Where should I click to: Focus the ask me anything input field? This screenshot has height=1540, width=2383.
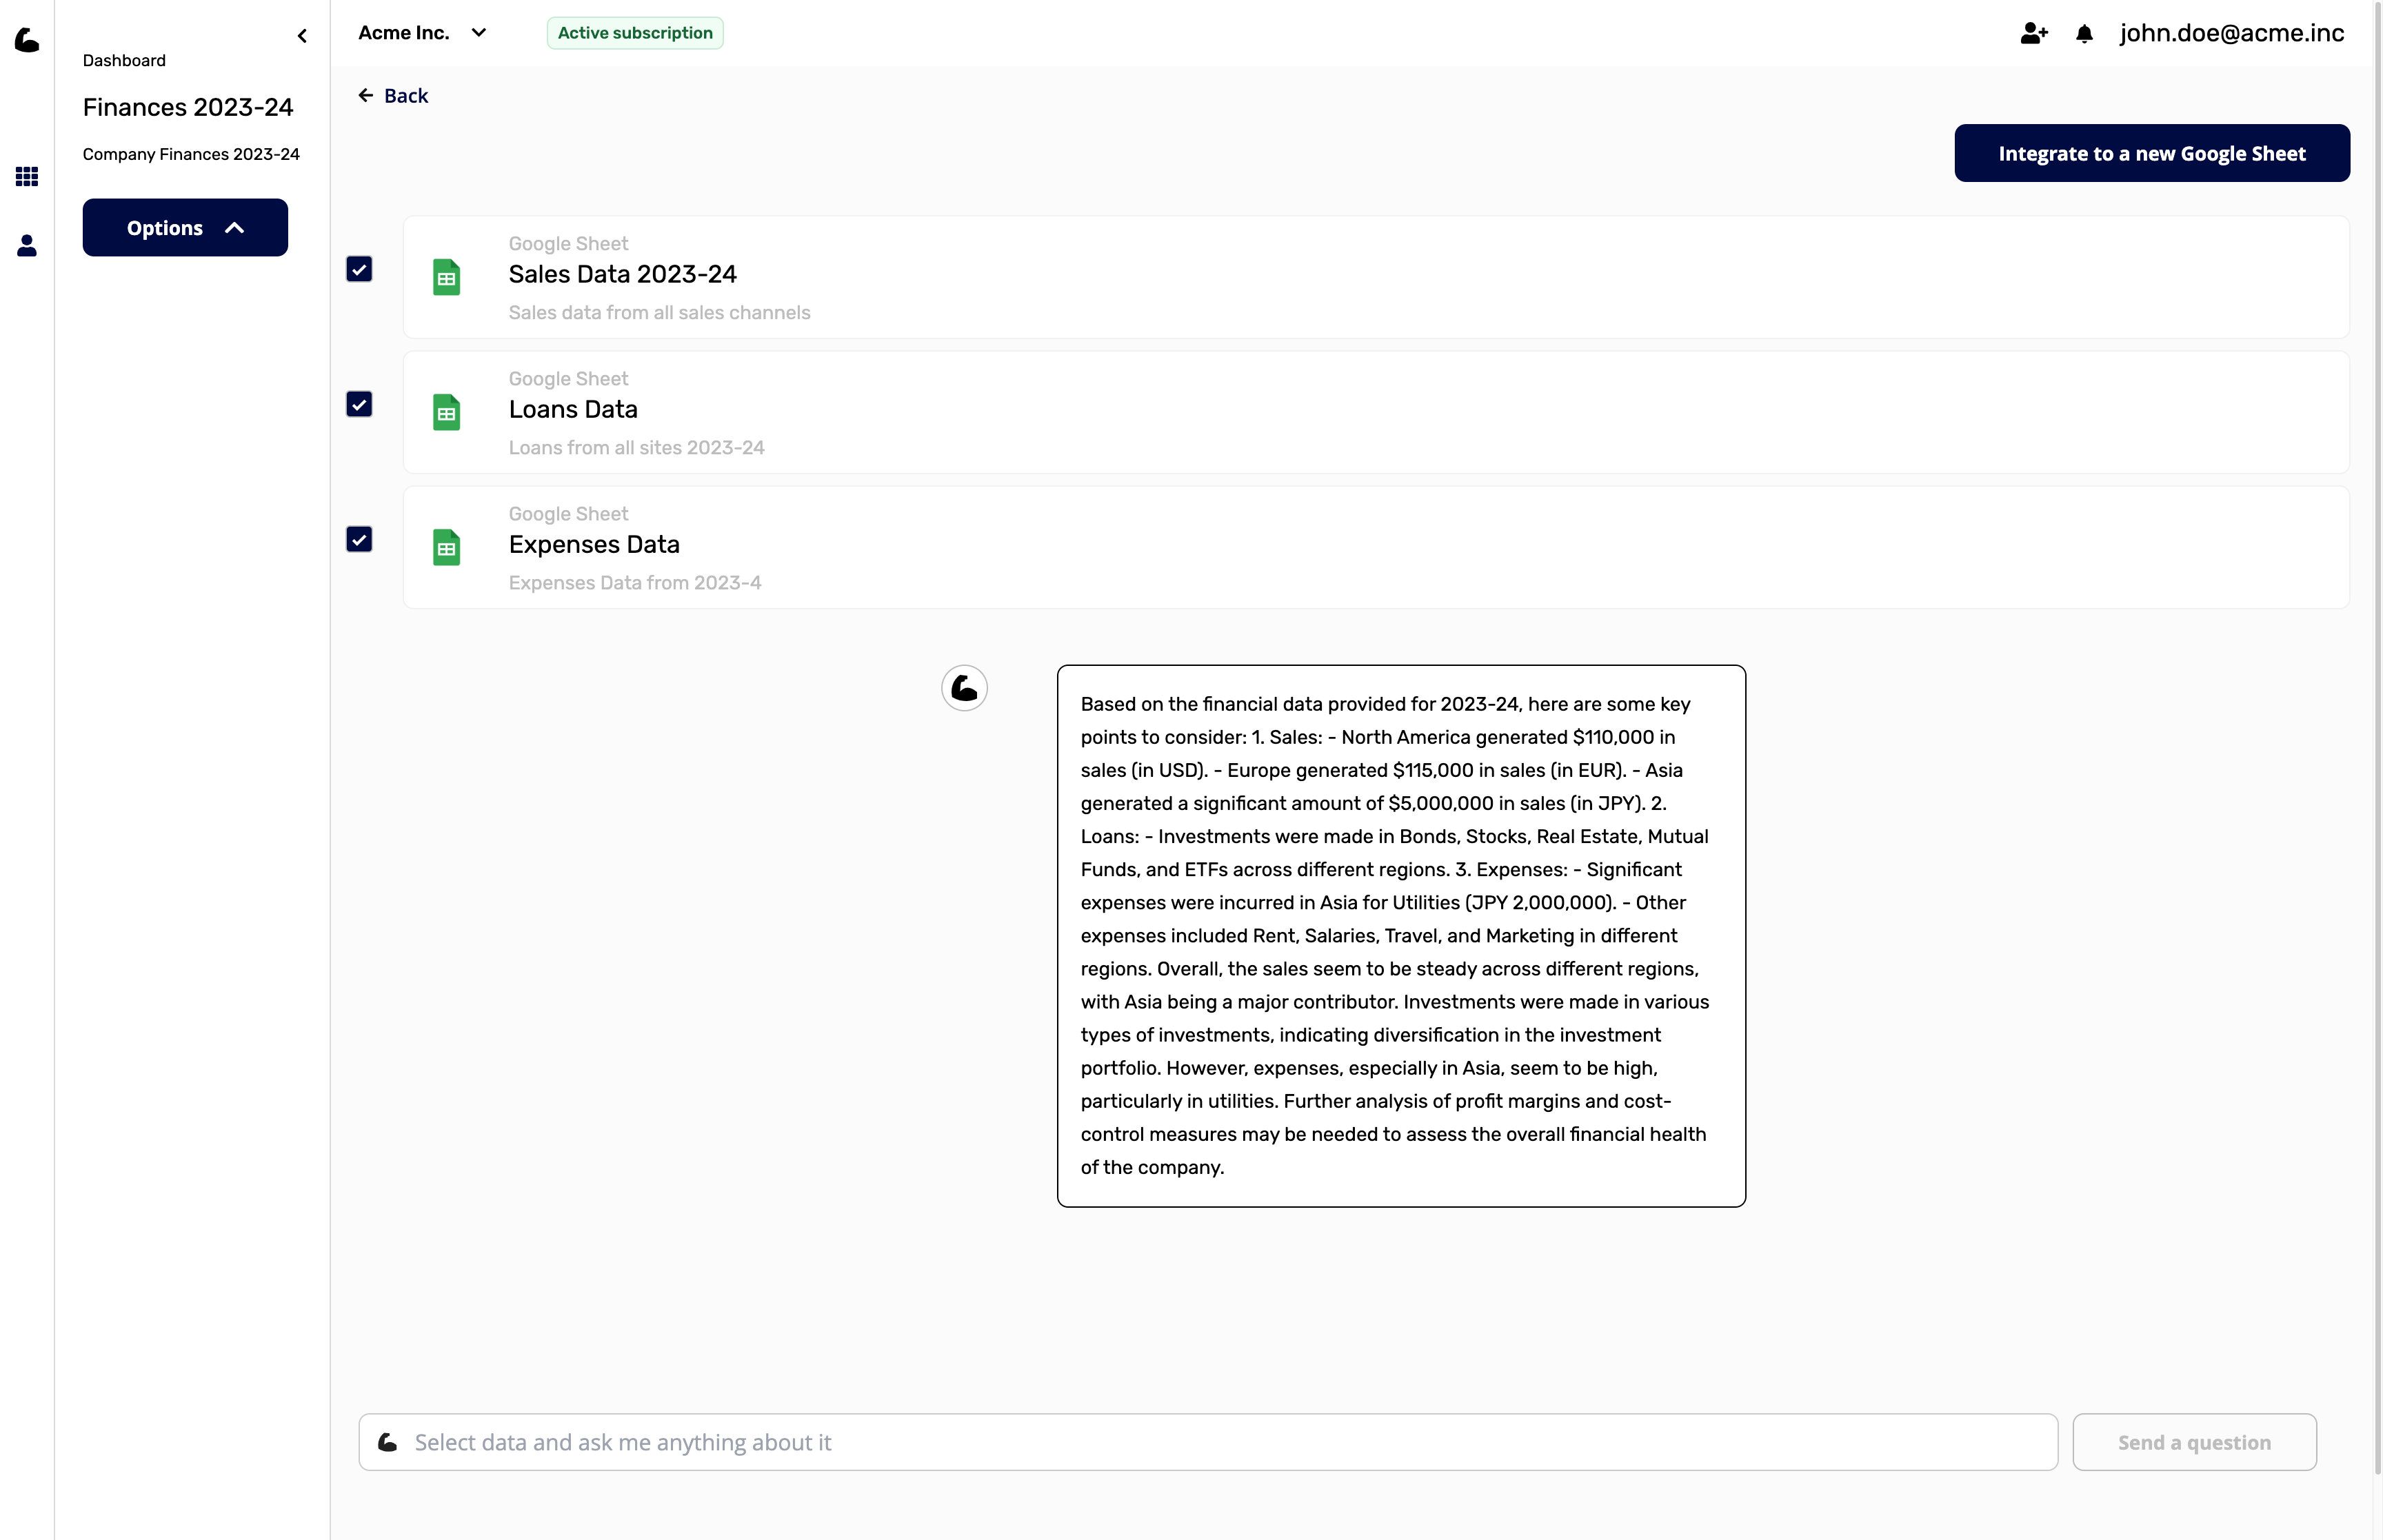click(x=1220, y=1442)
